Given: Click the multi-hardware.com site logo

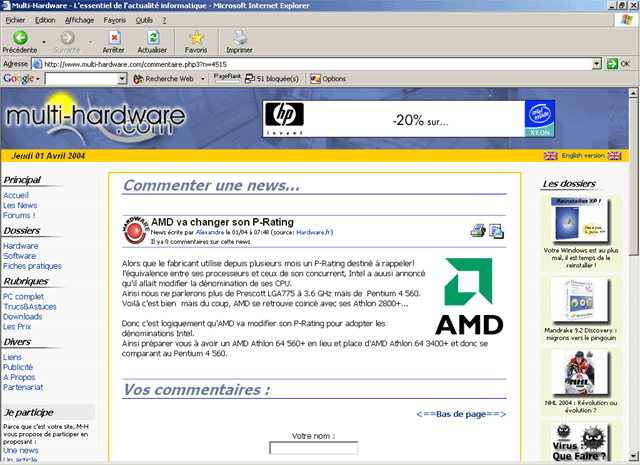Looking at the screenshot, I should pyautogui.click(x=96, y=118).
